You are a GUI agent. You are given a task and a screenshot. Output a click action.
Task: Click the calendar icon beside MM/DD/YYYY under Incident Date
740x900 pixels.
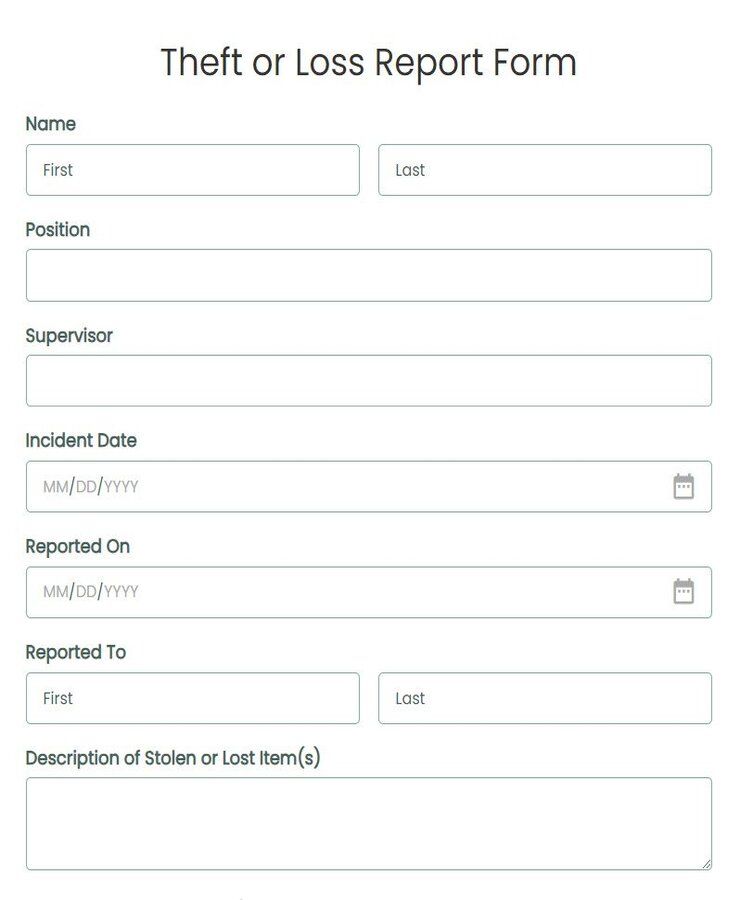[683, 487]
